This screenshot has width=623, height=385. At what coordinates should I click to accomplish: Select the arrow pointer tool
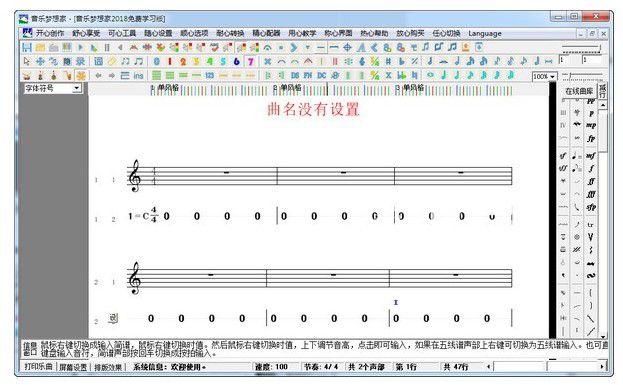coord(27,62)
